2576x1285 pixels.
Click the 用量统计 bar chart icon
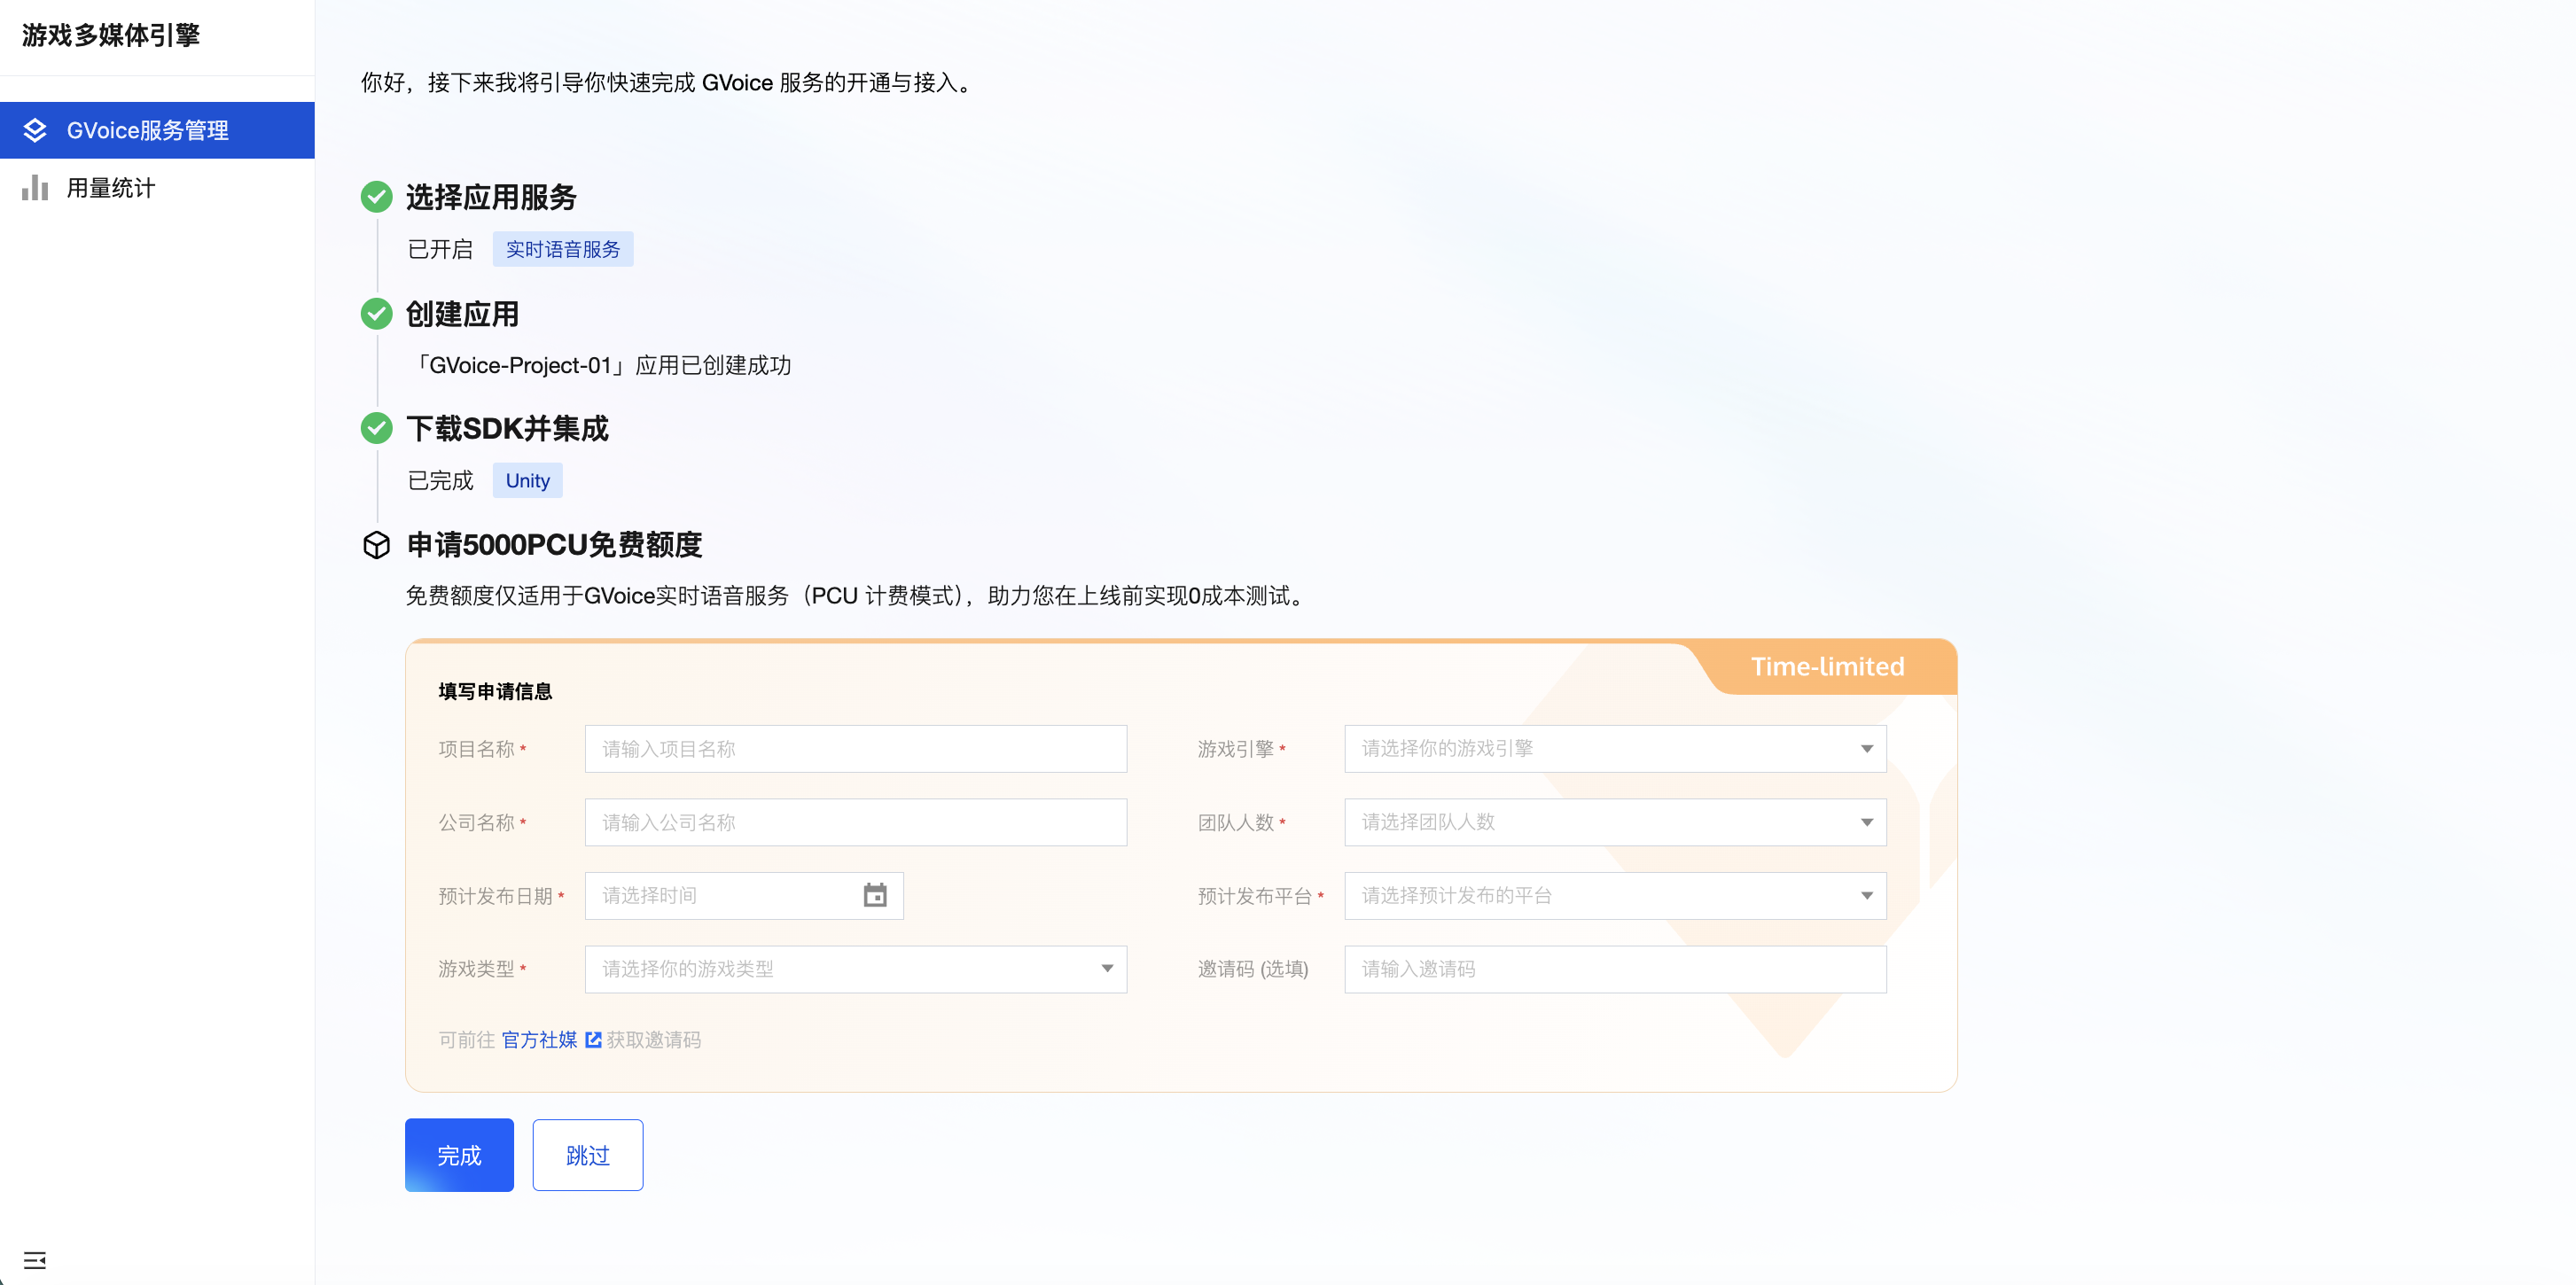click(x=35, y=188)
